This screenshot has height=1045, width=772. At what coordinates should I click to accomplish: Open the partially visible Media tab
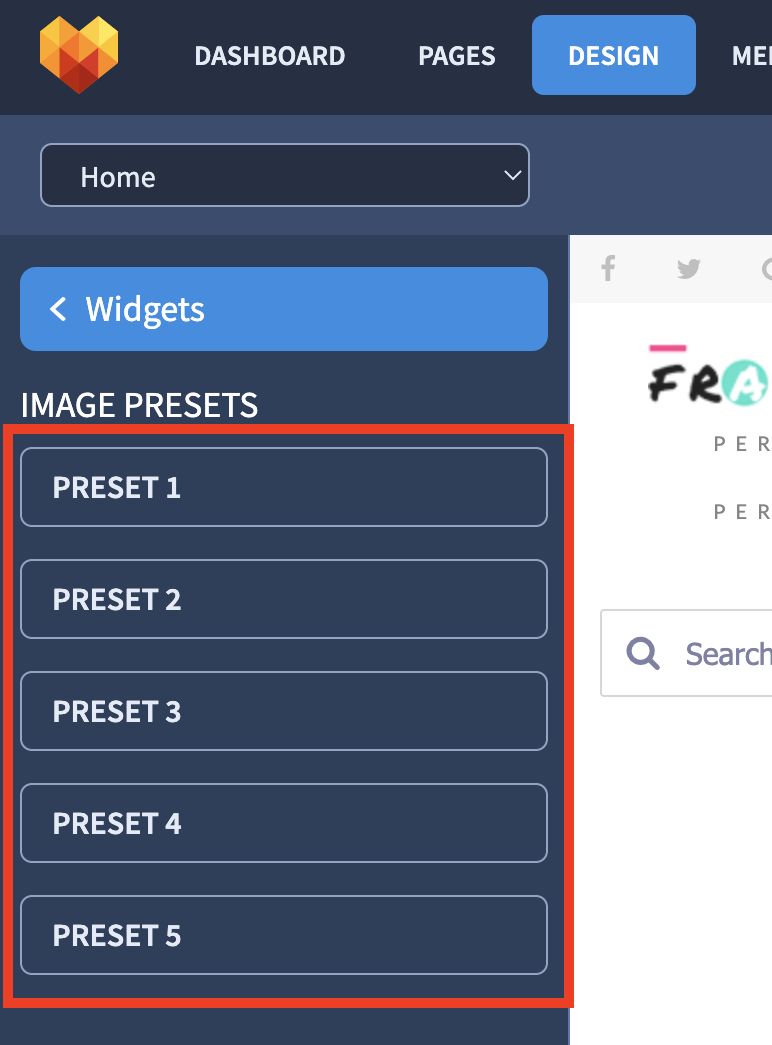point(751,55)
